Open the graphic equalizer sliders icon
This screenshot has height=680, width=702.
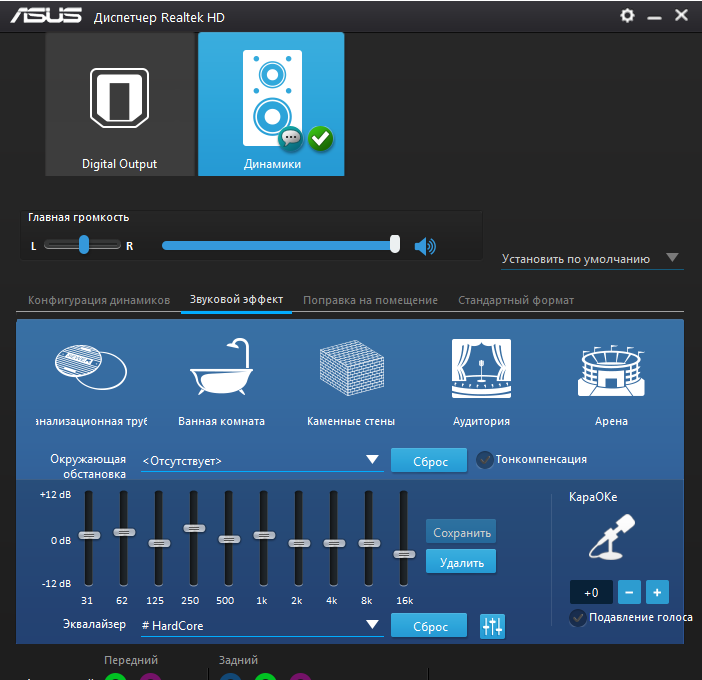click(x=492, y=626)
